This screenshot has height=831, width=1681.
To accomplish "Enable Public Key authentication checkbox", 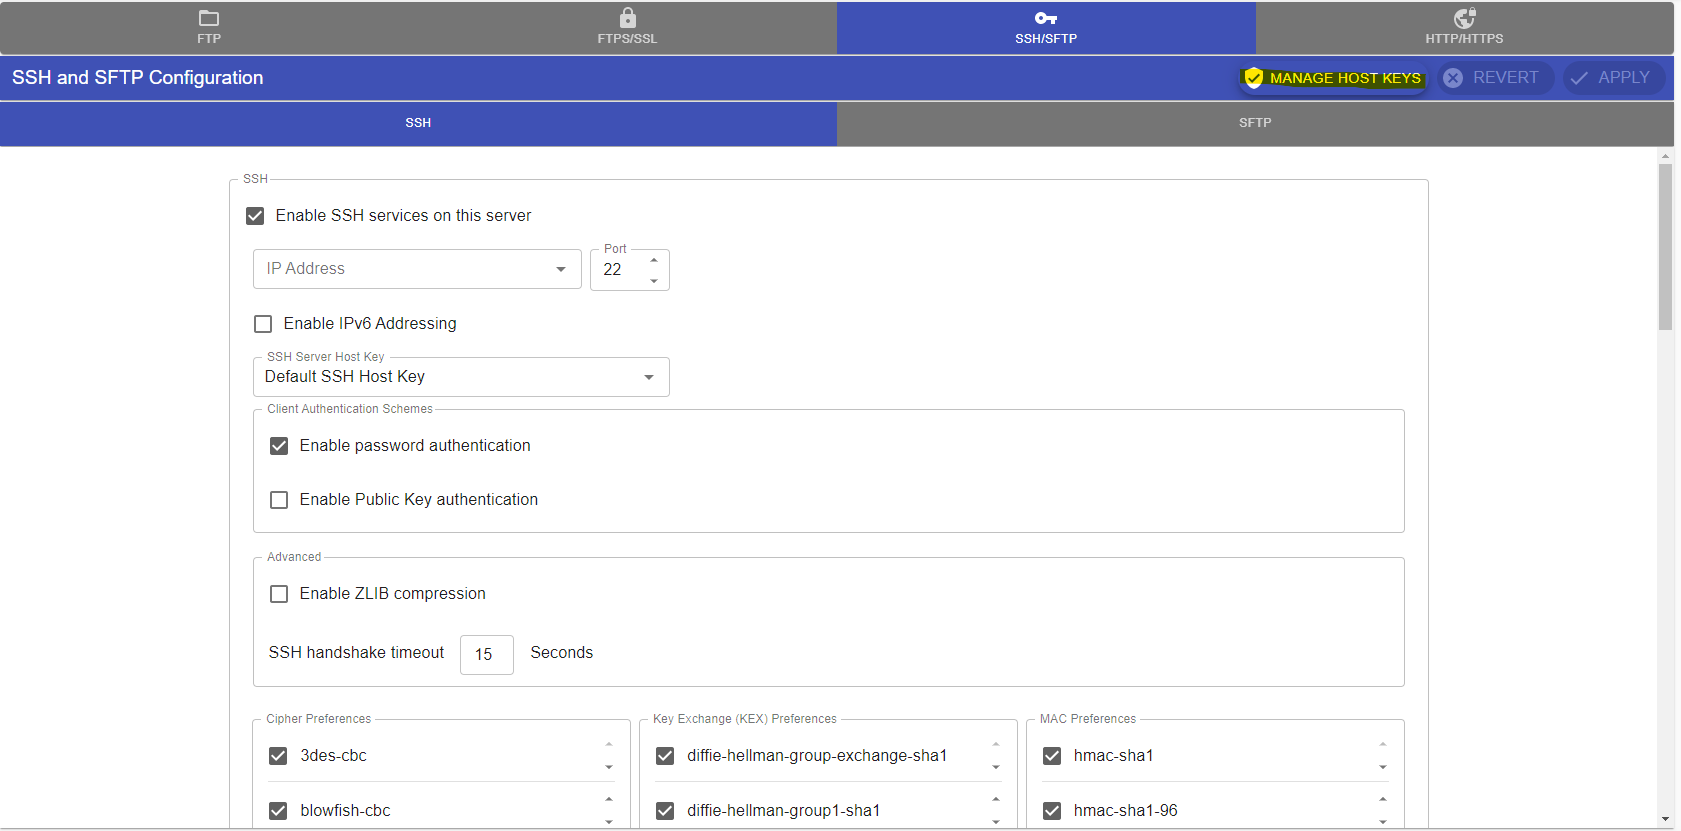I will (x=279, y=500).
